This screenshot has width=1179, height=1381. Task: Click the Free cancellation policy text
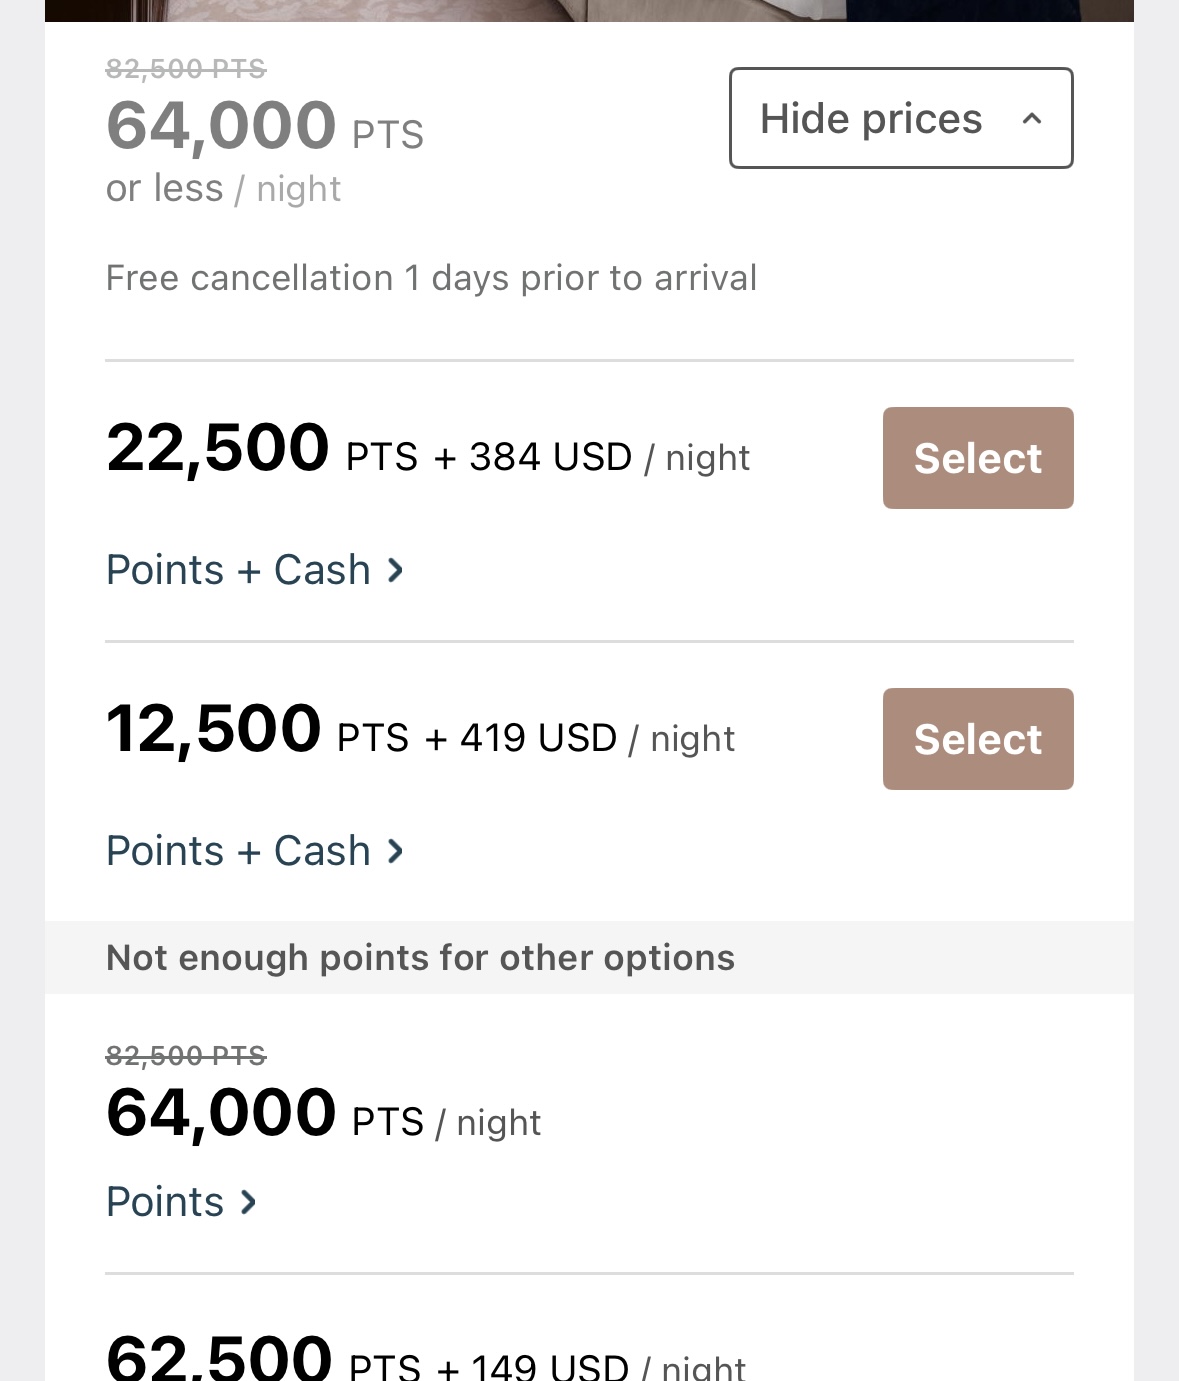click(x=431, y=278)
